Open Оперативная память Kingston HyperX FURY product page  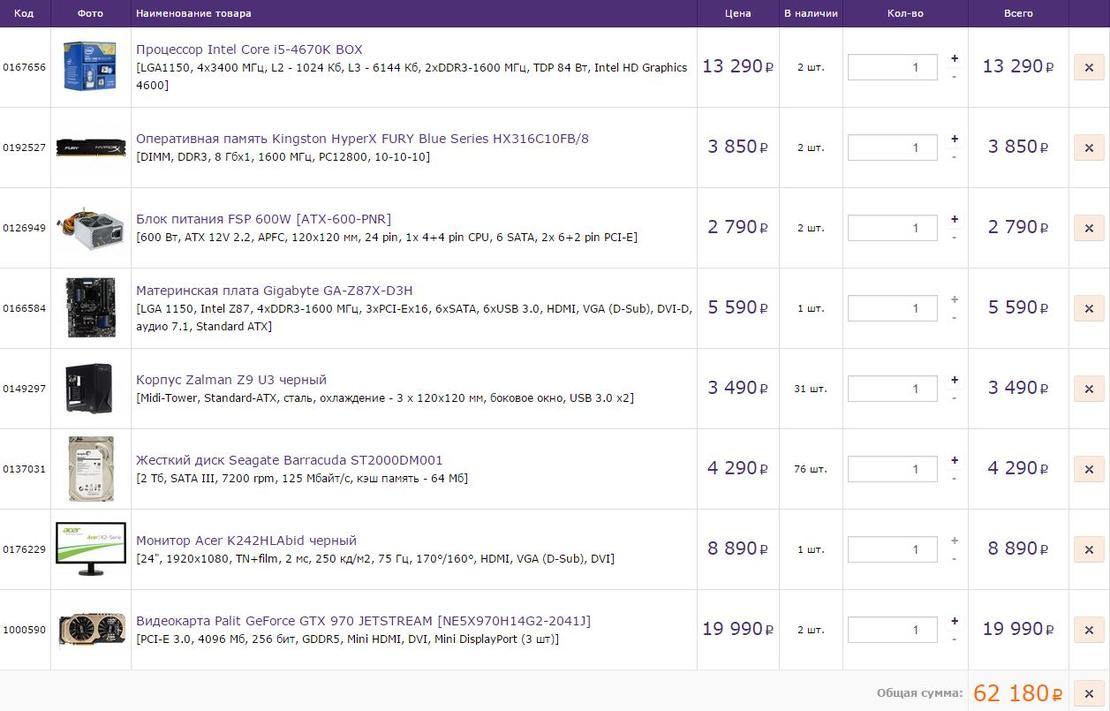(362, 139)
